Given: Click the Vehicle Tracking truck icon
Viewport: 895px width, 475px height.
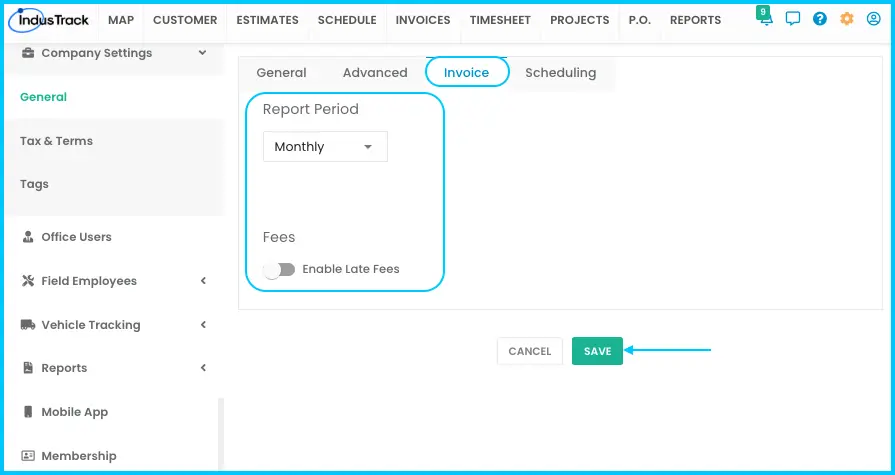Looking at the screenshot, I should point(27,324).
